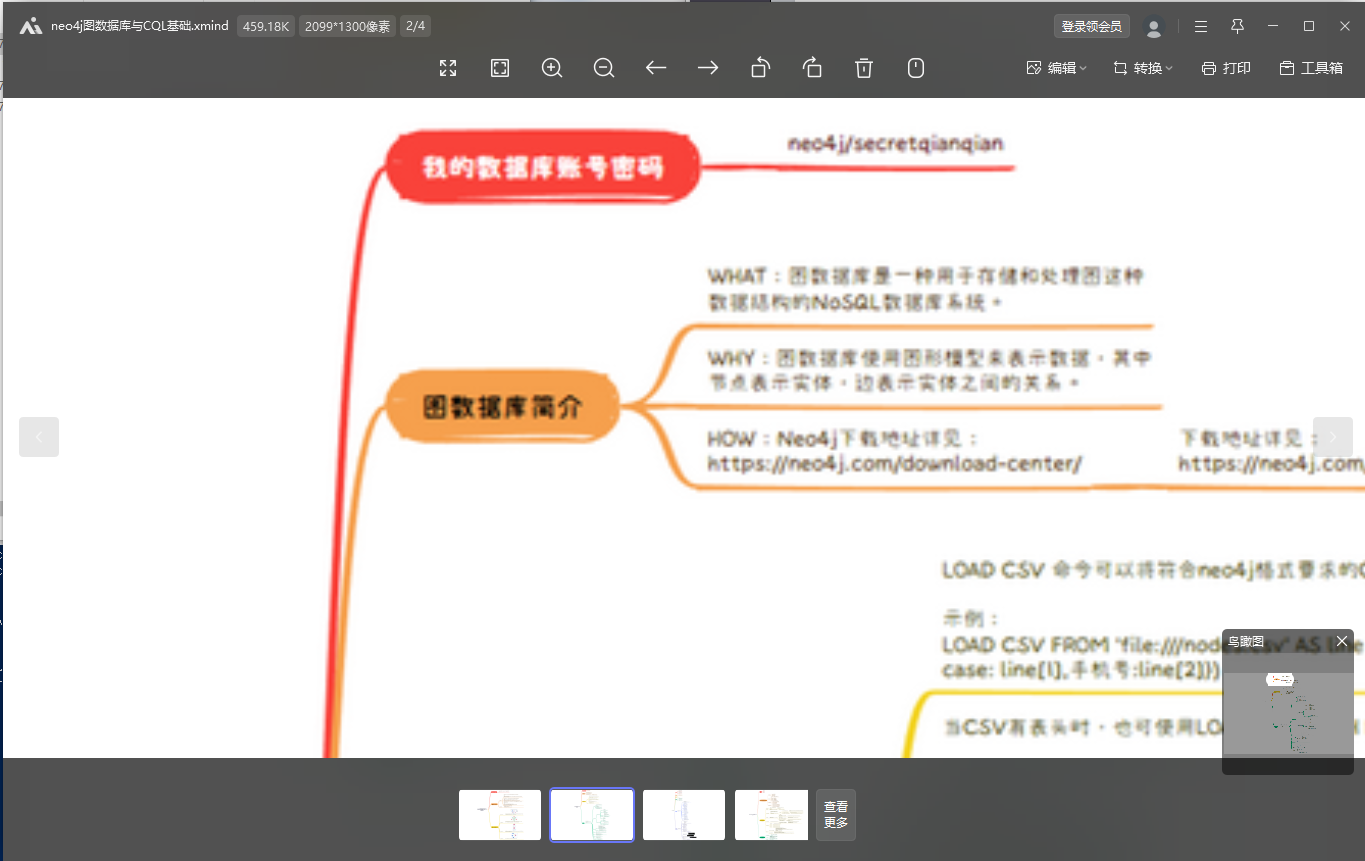Screen dimensions: 1365x861
Task: Click the red 我的数据库账号密码 node
Action: pyautogui.click(x=543, y=167)
